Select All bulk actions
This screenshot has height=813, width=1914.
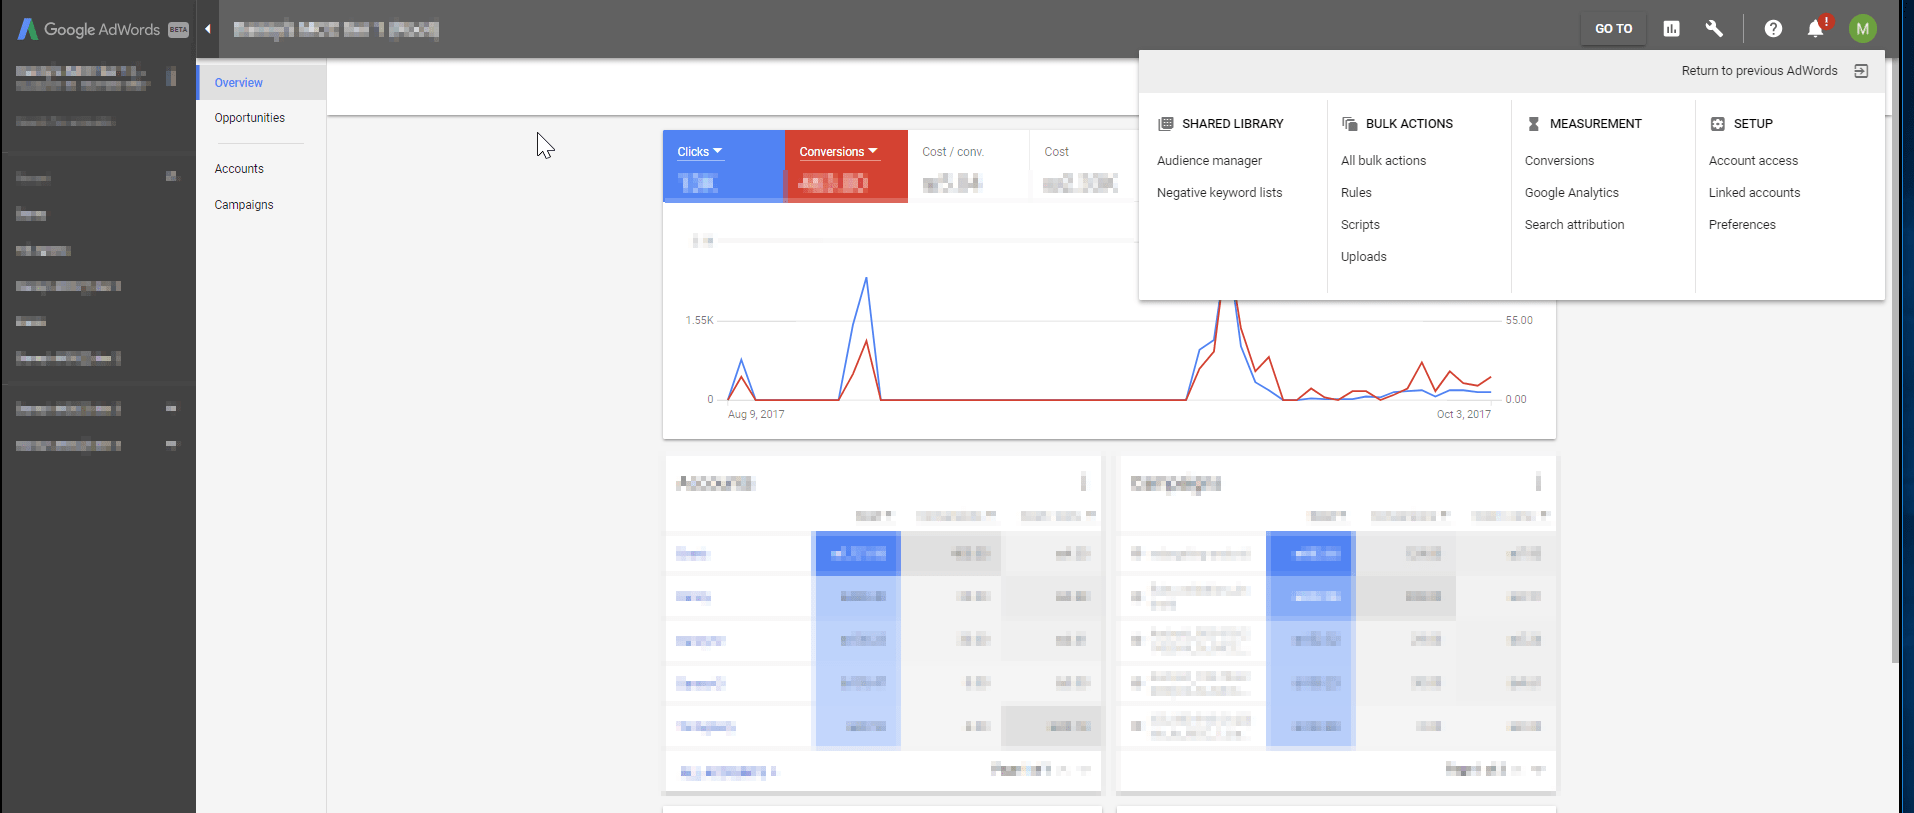(1383, 161)
